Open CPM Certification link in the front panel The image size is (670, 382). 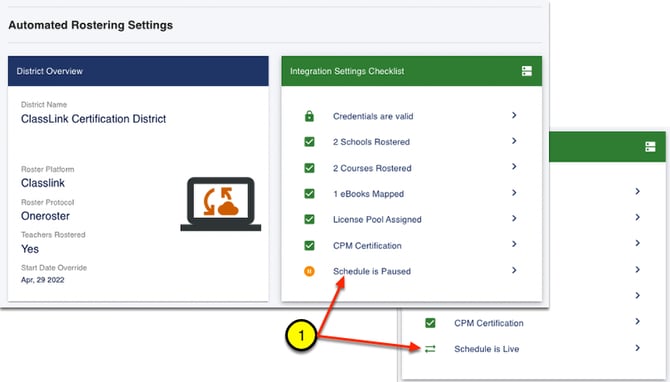[x=367, y=246]
